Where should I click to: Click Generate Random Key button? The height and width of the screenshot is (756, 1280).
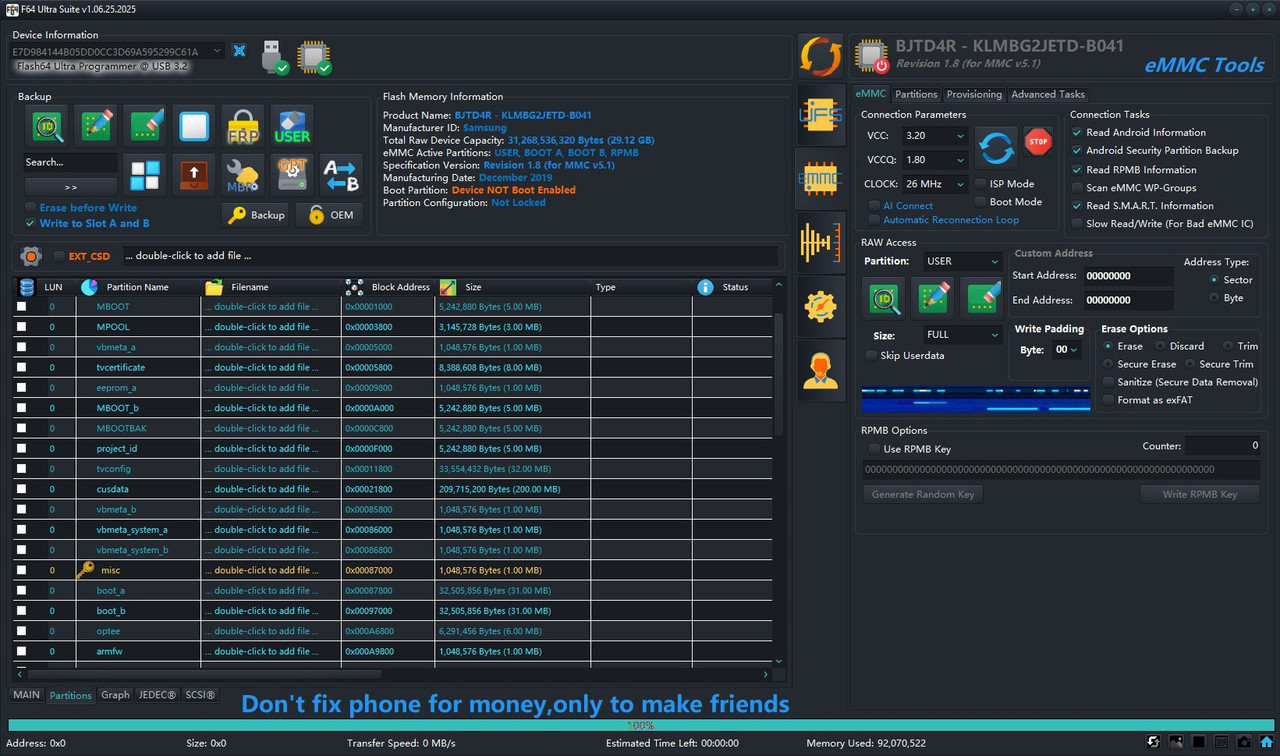(923, 494)
